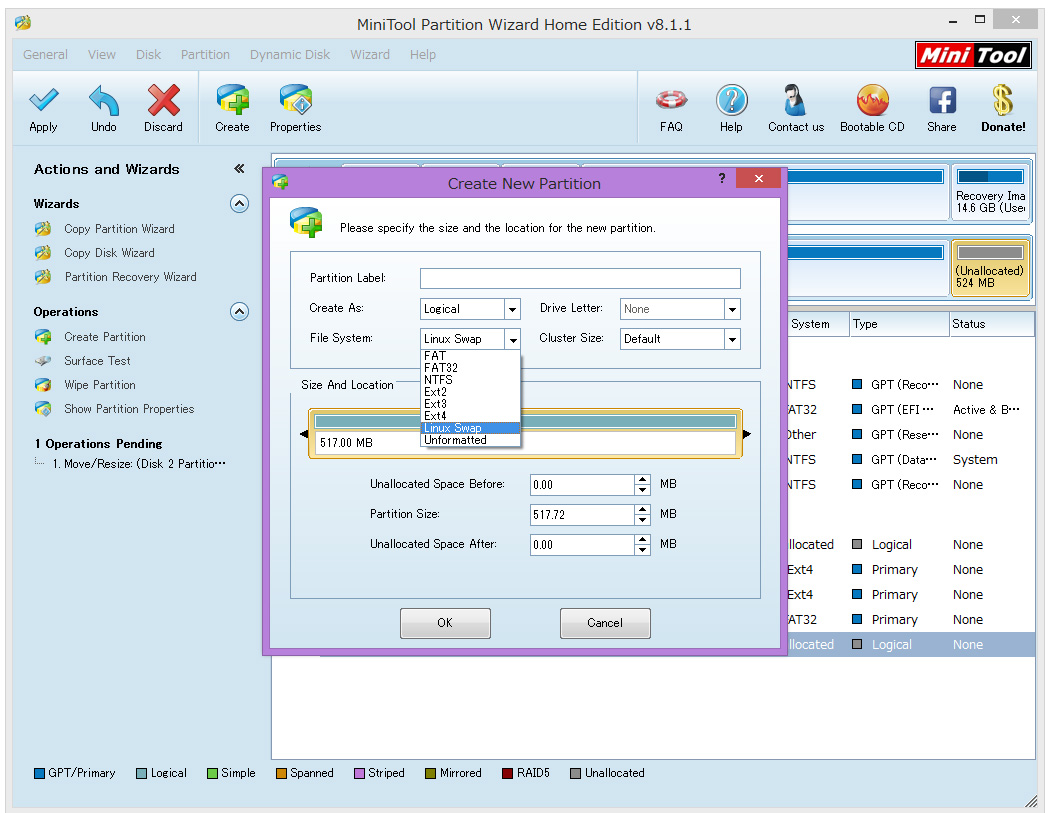Image resolution: width=1051 pixels, height=813 pixels.
Task: Collapse the Wizards section
Action: click(239, 204)
